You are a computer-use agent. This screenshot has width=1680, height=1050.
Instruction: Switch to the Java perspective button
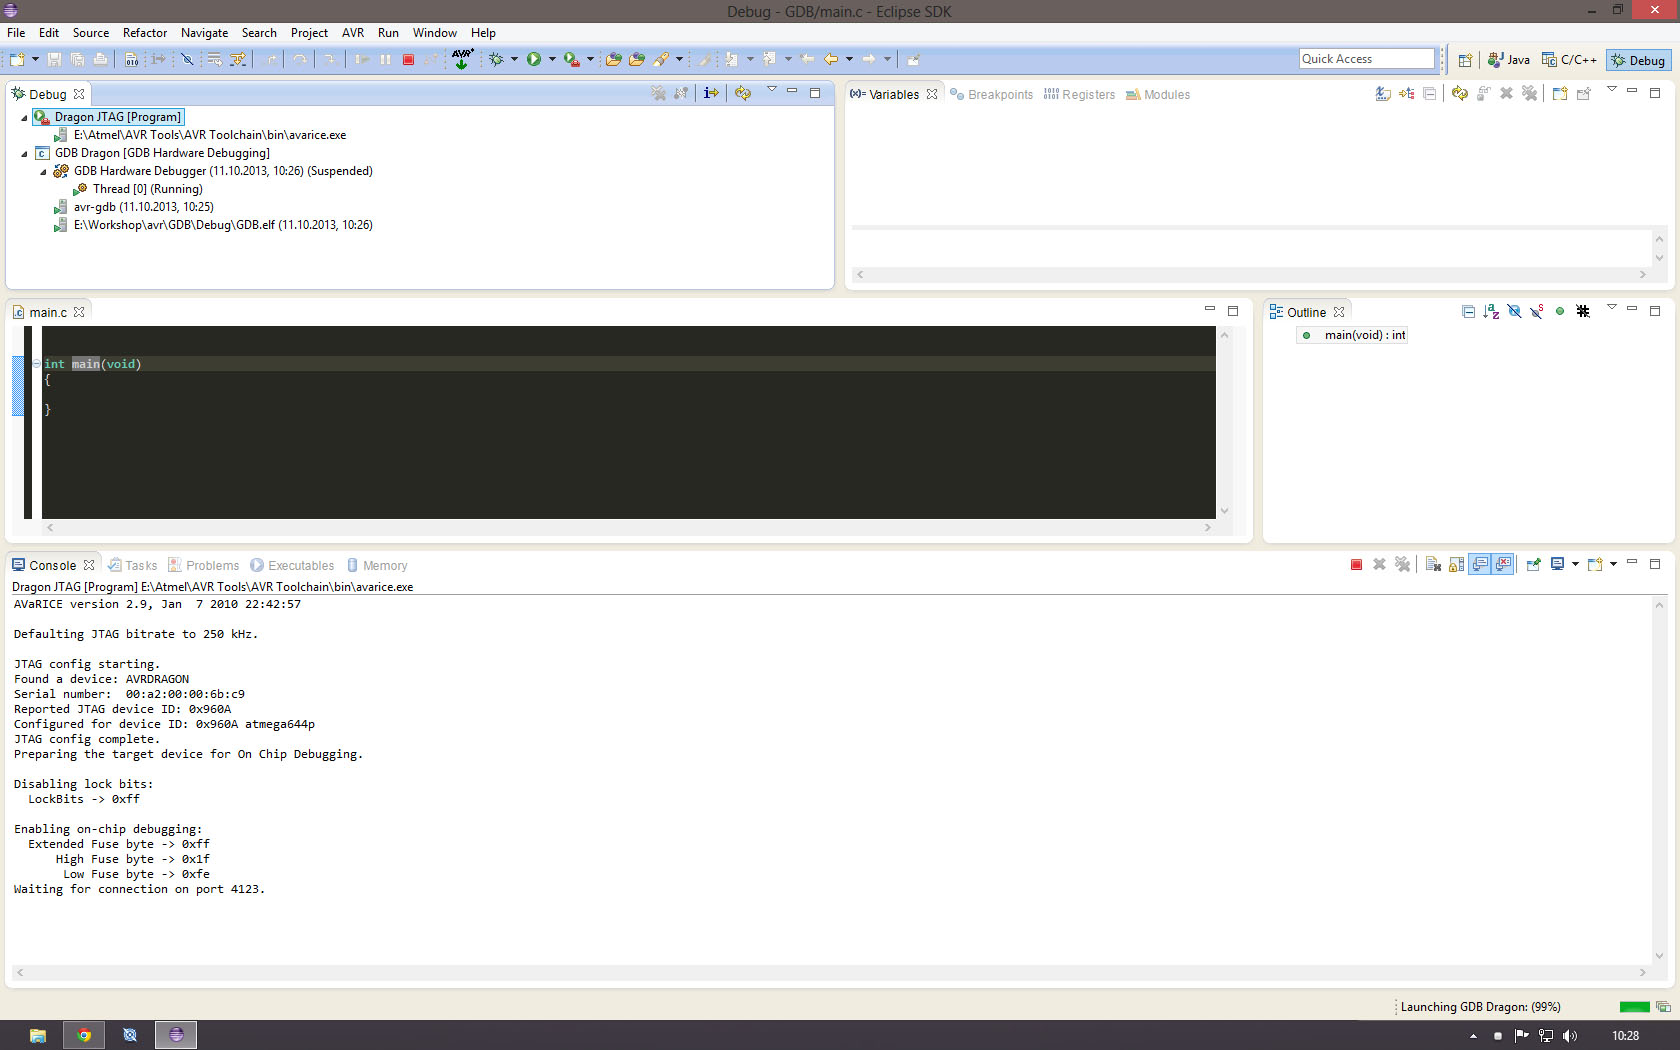1508,59
